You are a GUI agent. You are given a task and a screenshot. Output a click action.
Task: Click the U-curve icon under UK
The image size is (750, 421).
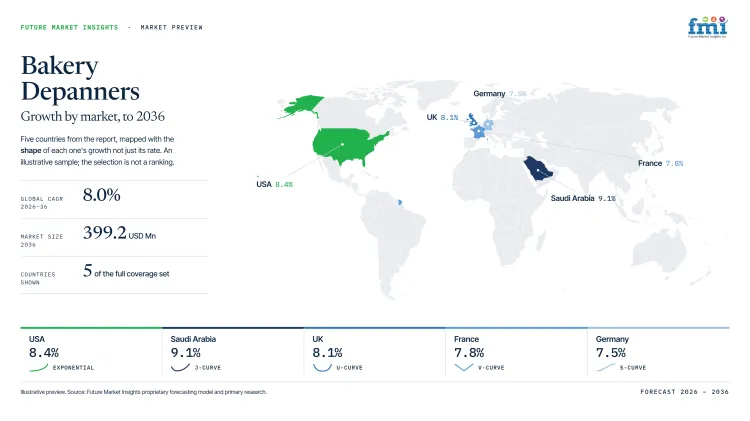click(x=322, y=367)
